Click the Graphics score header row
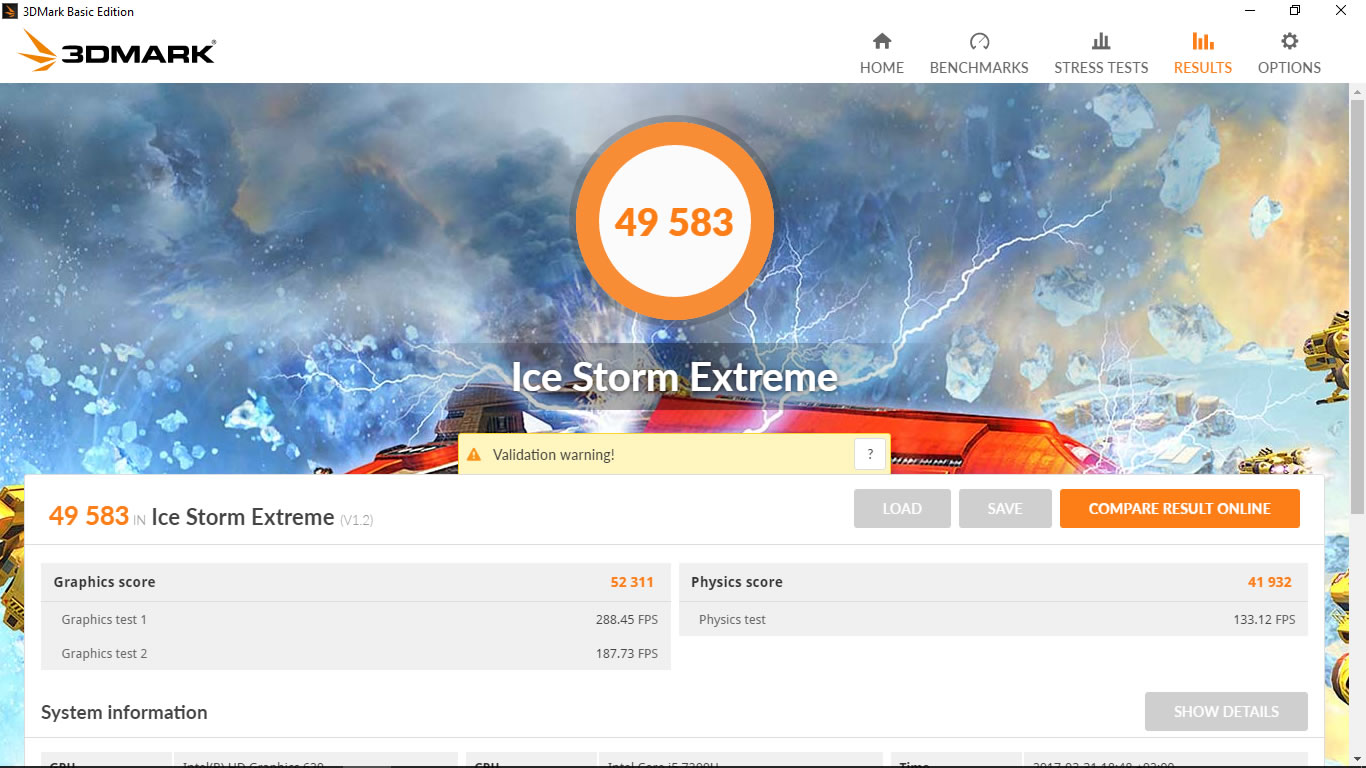The image size is (1366, 768). 356,582
